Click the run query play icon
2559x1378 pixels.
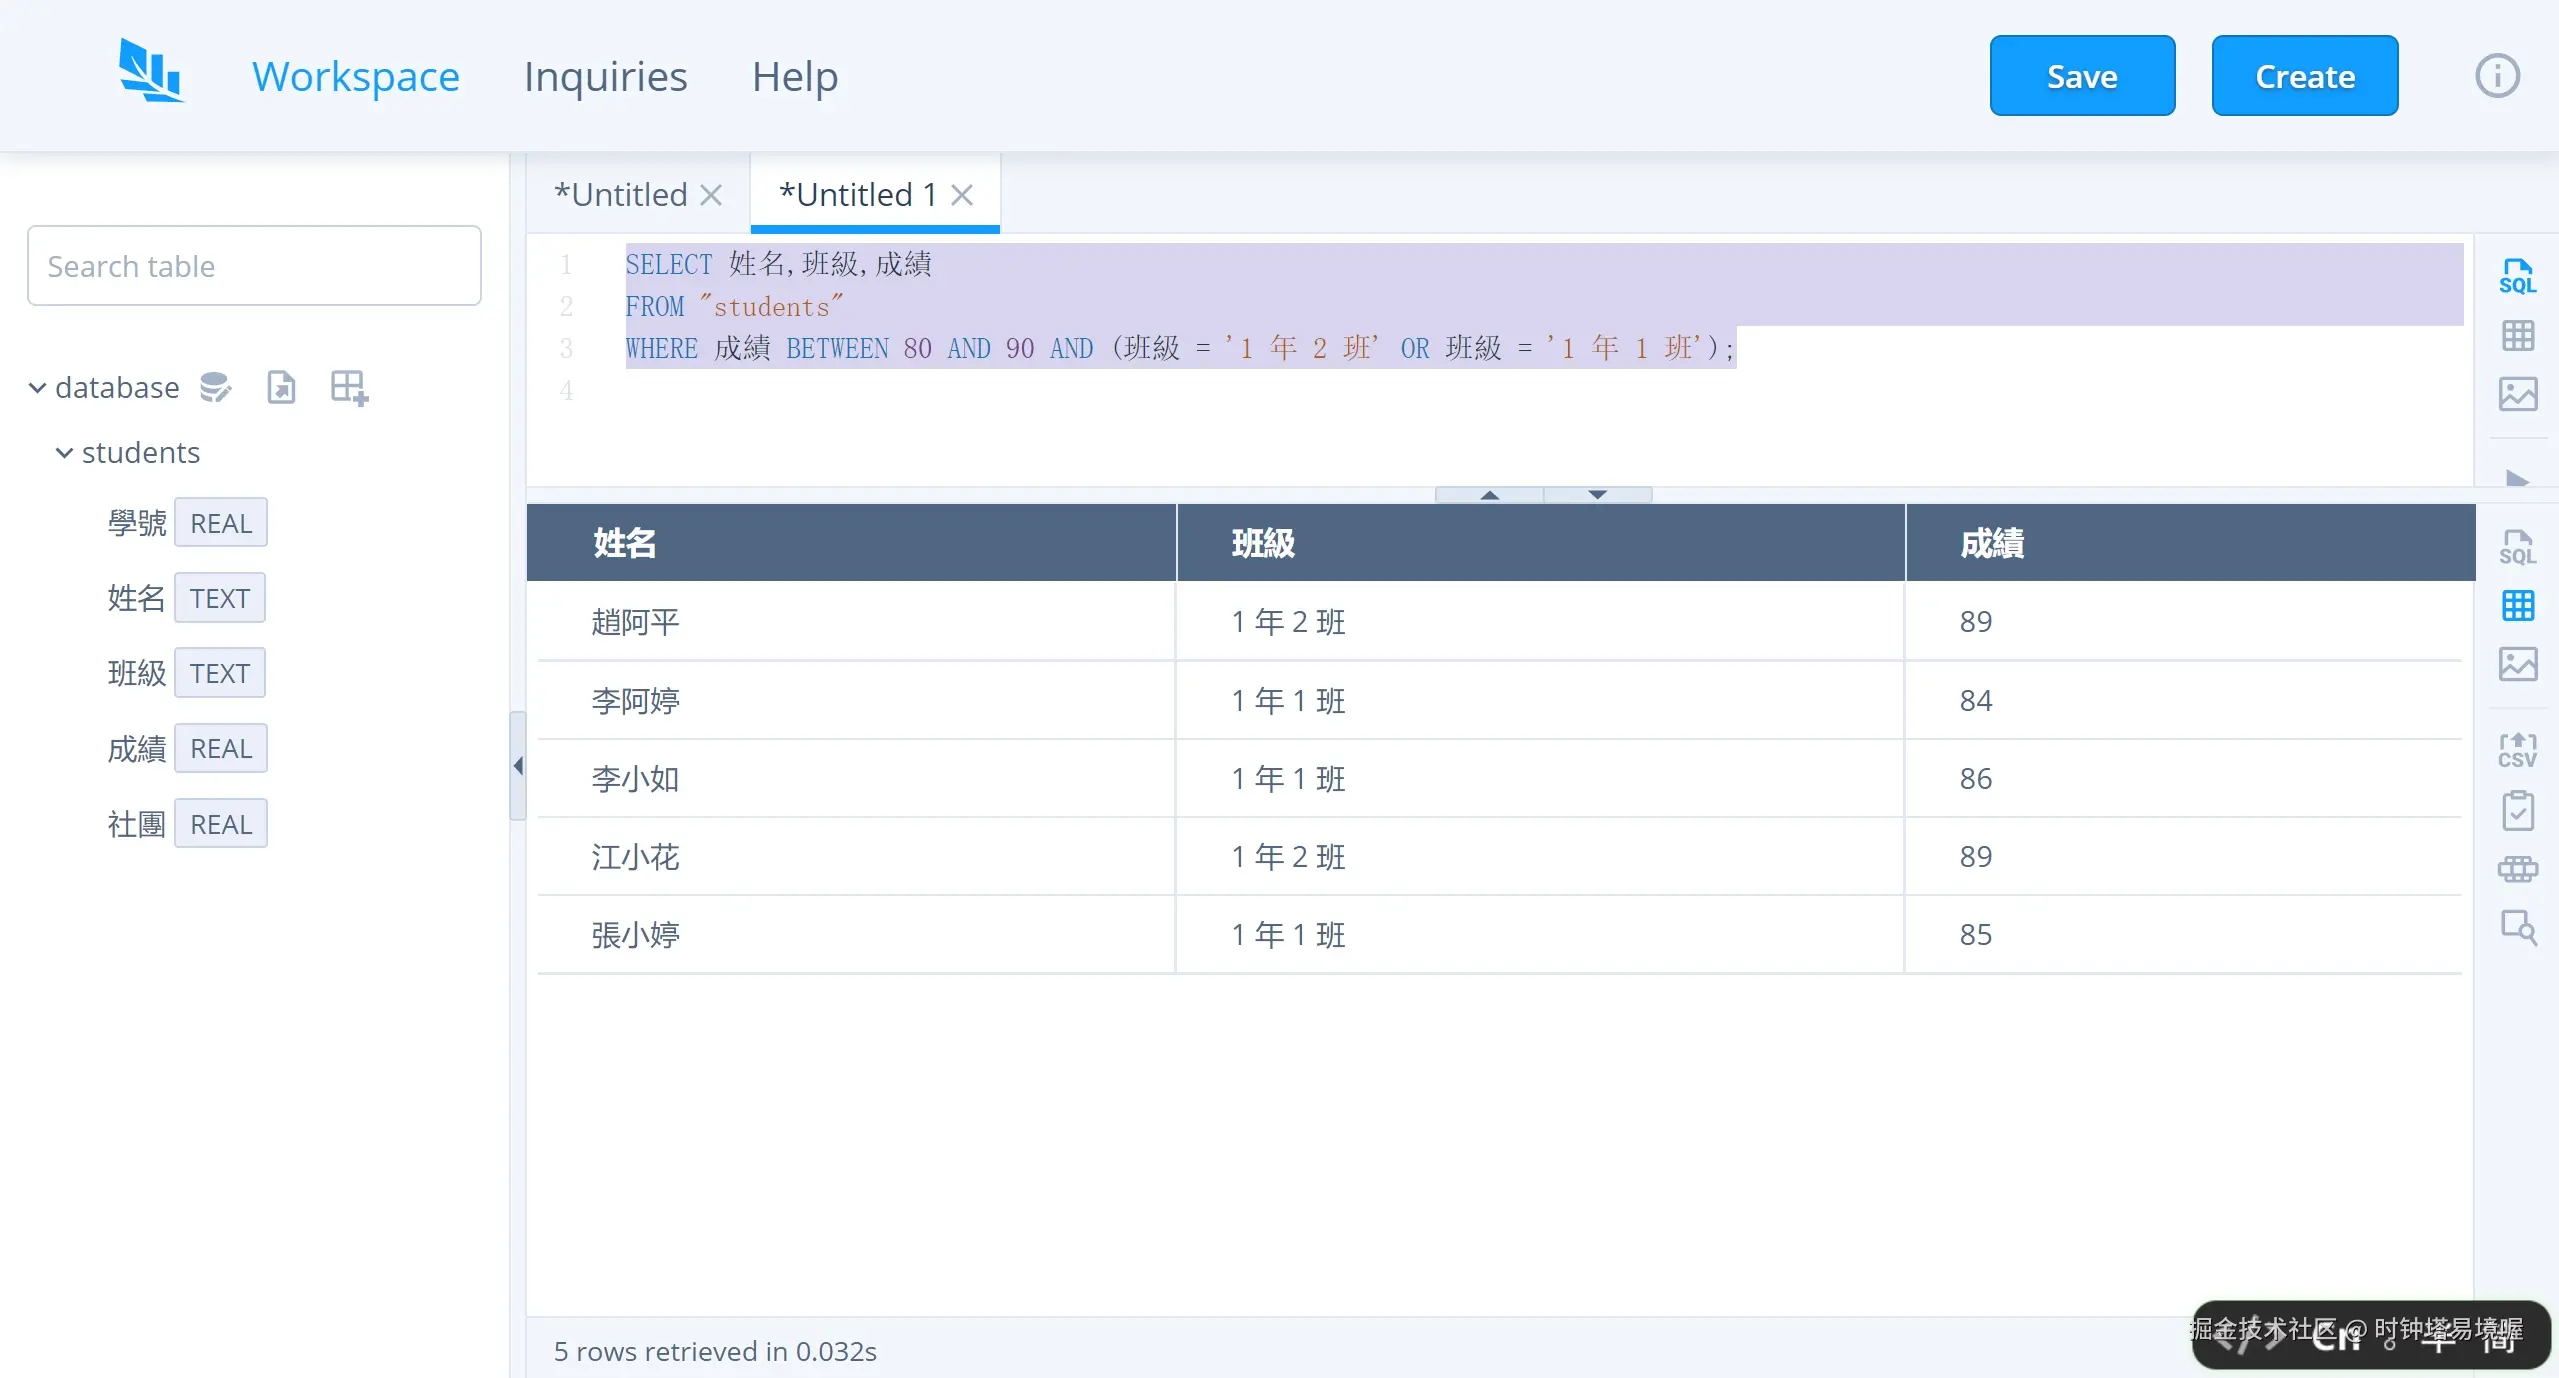click(2517, 478)
